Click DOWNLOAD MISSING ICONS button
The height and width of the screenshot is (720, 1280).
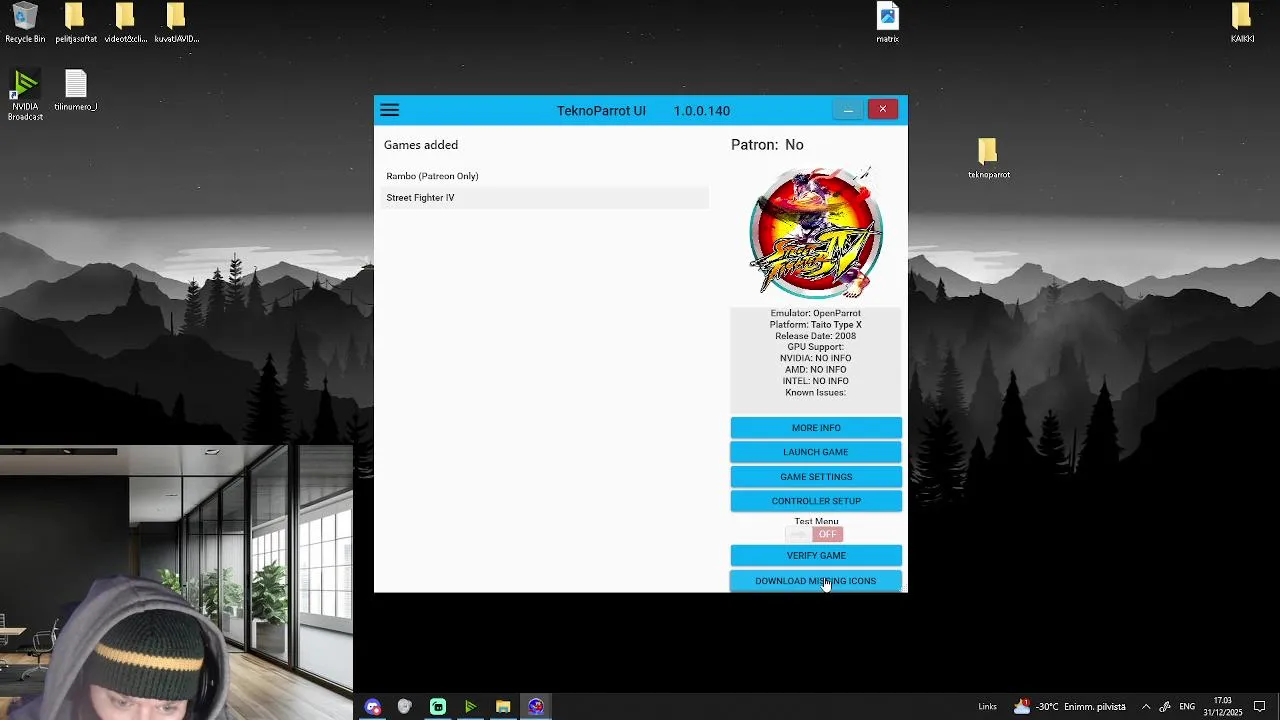pyautogui.click(x=816, y=581)
